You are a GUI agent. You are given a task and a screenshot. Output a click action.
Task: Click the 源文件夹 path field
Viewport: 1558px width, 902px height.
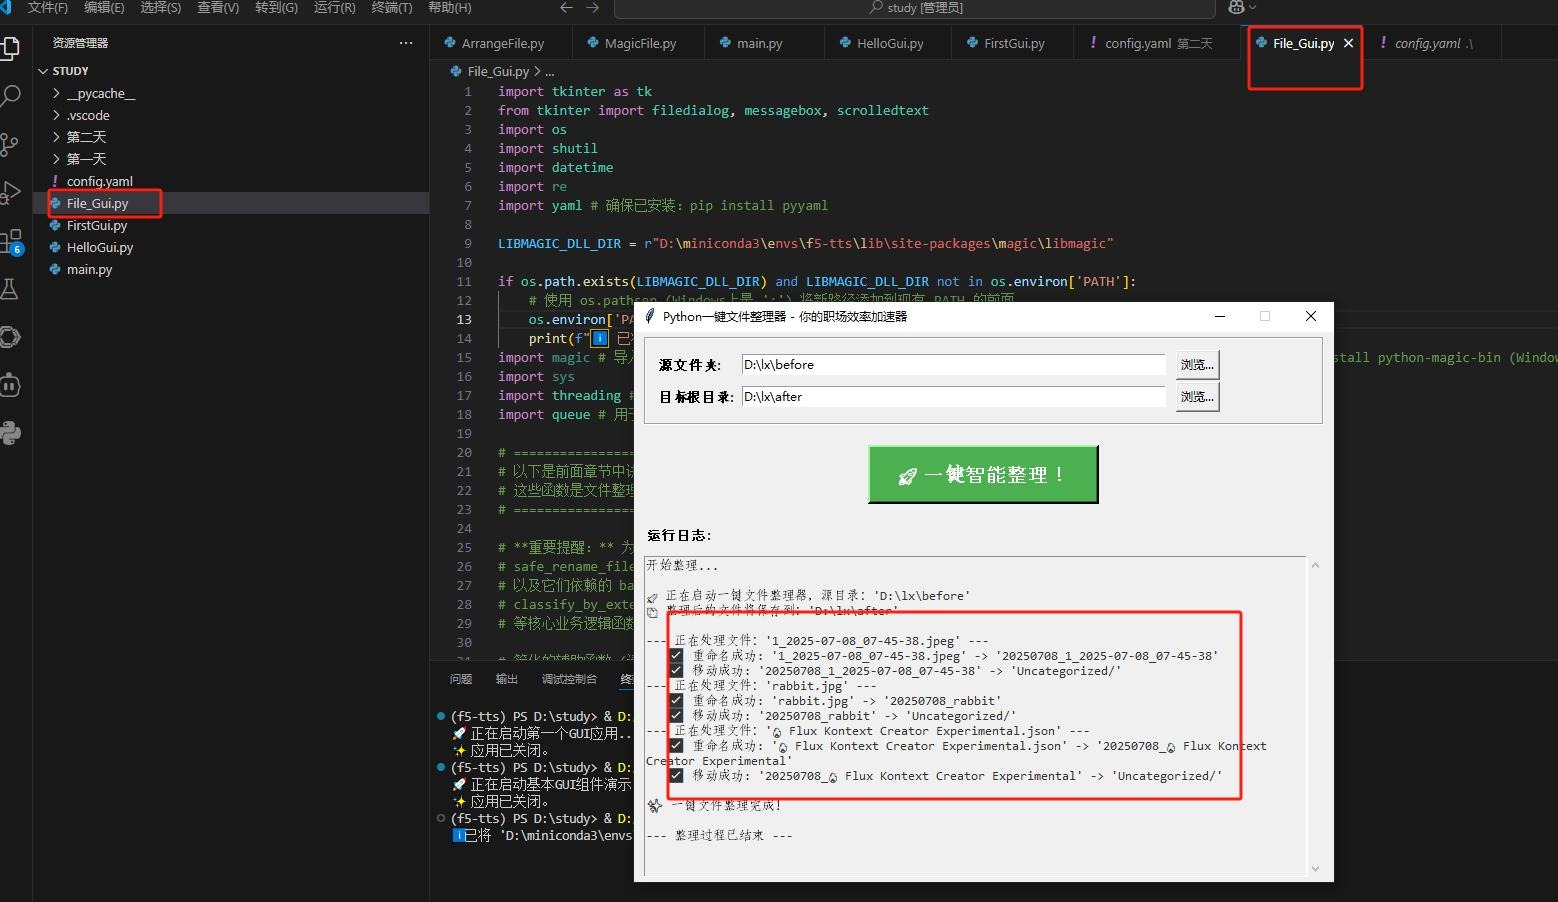[x=953, y=365]
